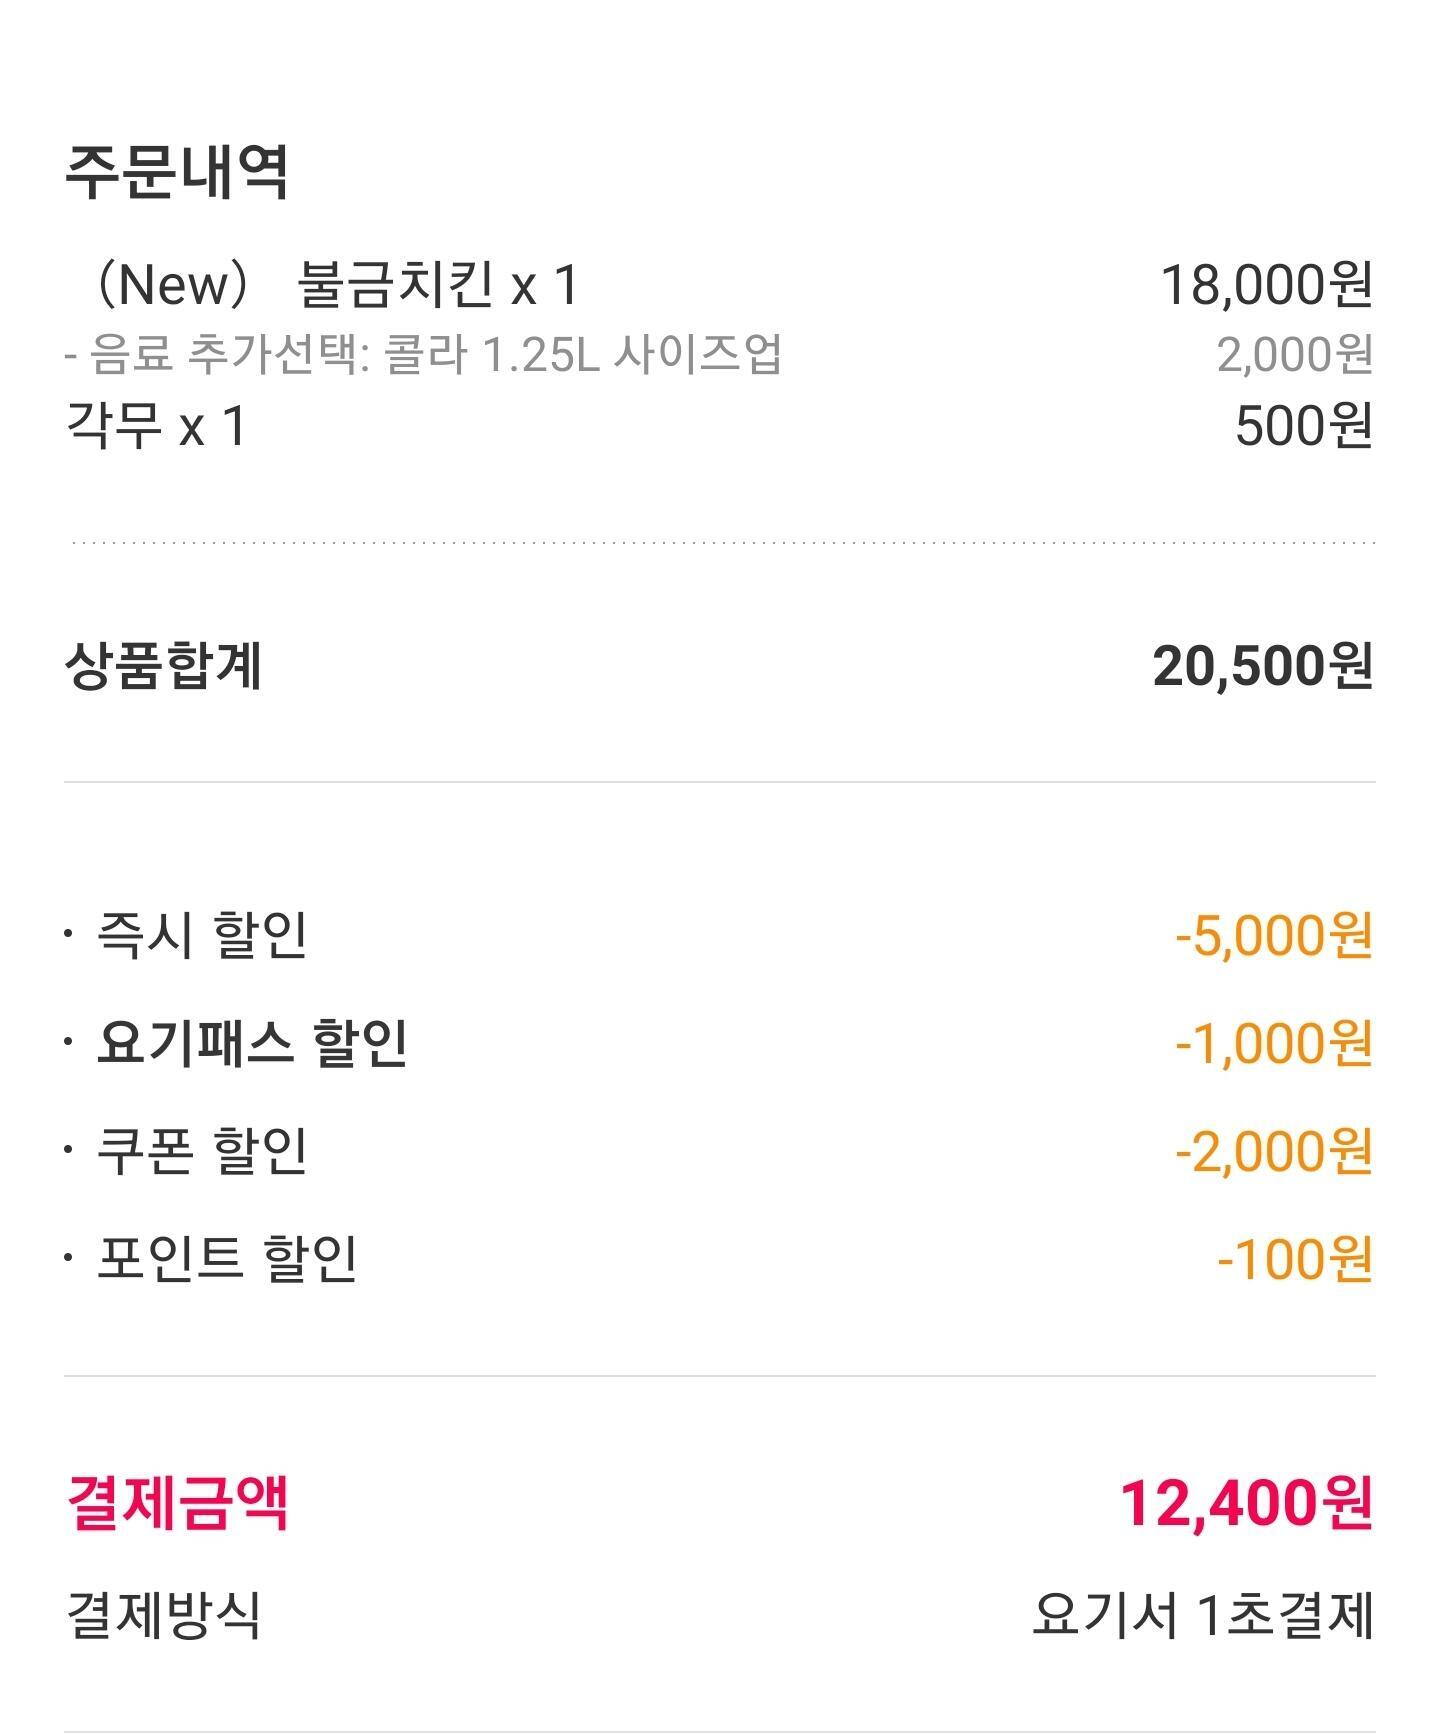Tap the 상품합계 label
The height and width of the screenshot is (1735, 1439).
(163, 666)
